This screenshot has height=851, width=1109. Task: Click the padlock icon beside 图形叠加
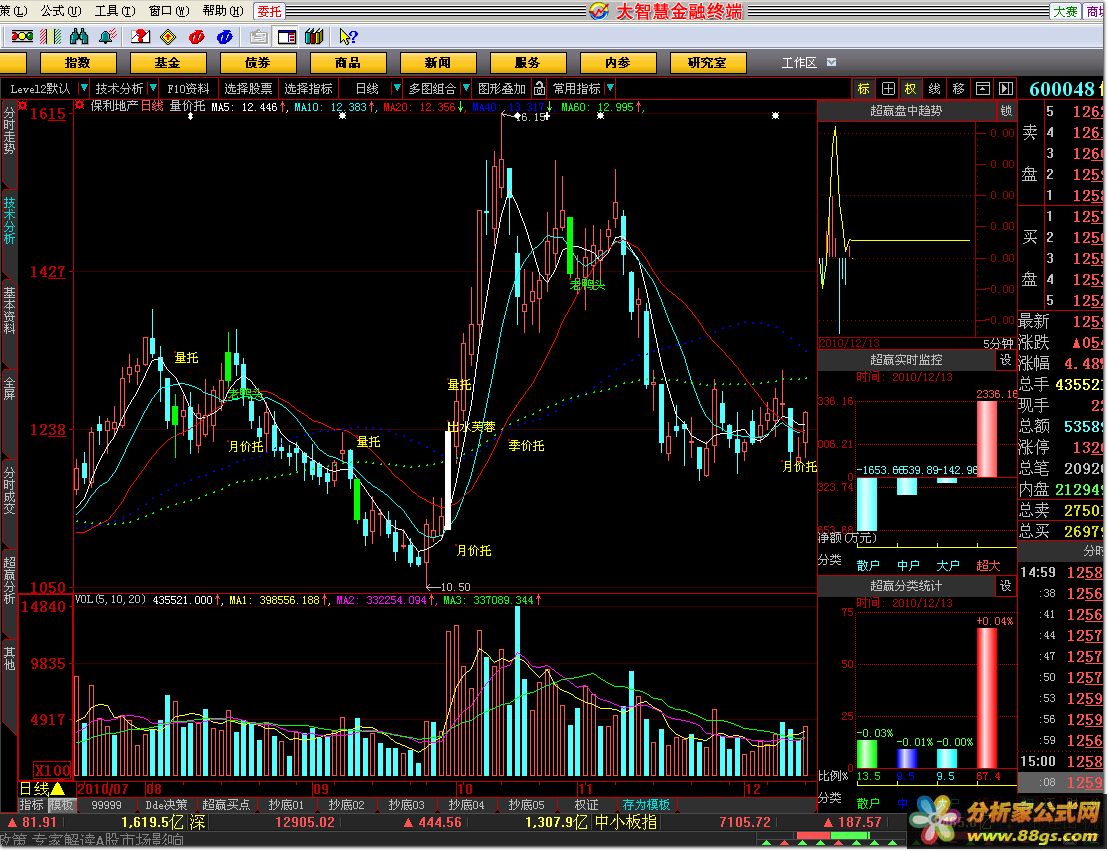[x=540, y=88]
